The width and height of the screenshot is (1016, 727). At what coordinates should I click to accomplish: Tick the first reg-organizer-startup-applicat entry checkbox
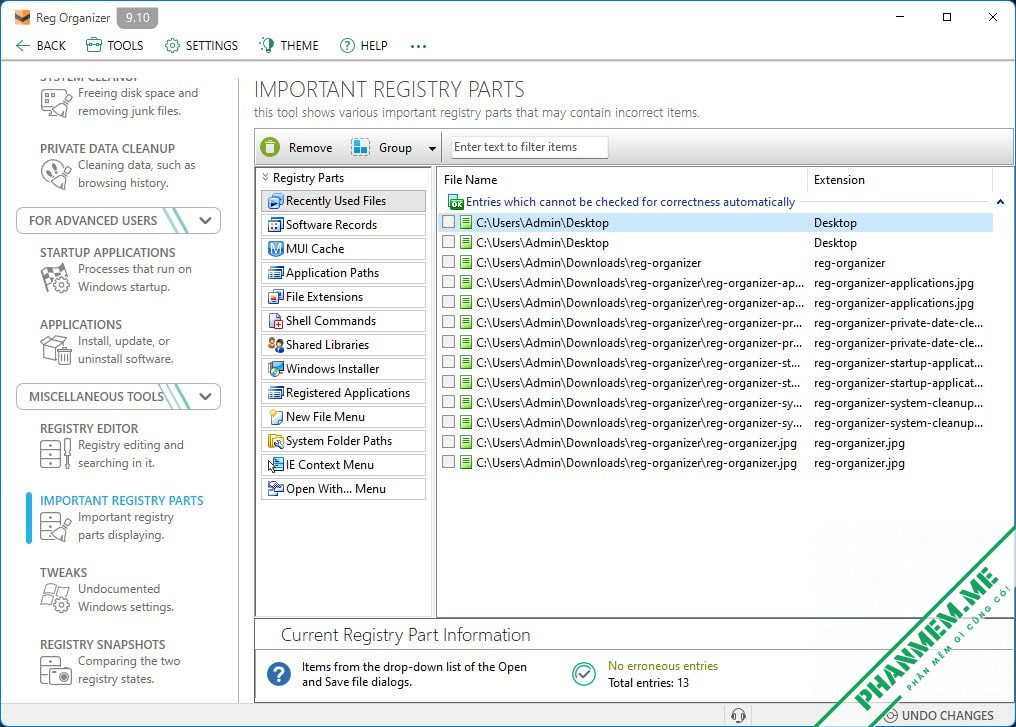pyautogui.click(x=448, y=363)
